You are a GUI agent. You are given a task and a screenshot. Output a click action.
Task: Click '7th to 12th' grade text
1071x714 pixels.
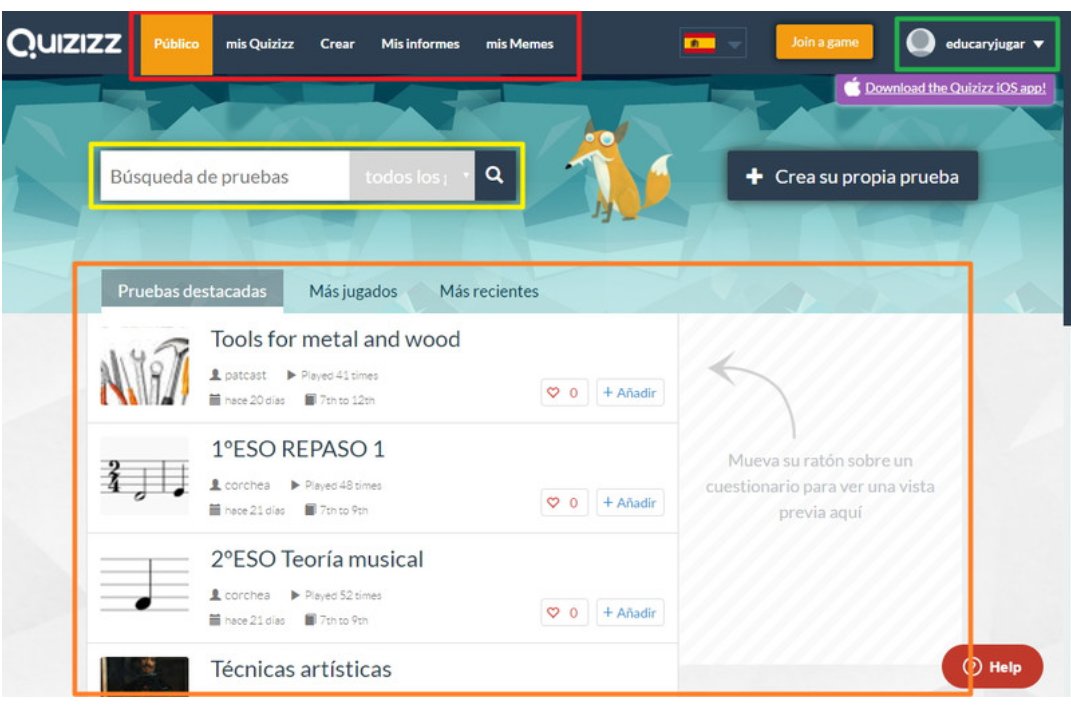pos(347,400)
